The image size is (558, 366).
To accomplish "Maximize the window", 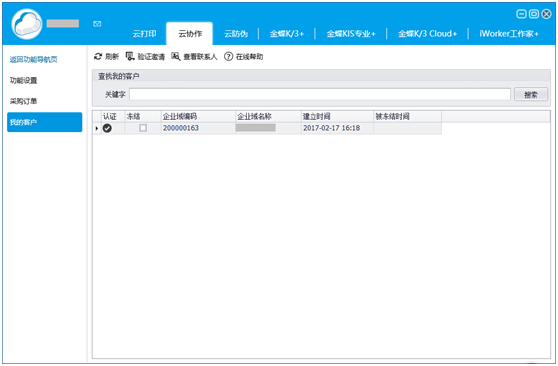I will coord(533,14).
